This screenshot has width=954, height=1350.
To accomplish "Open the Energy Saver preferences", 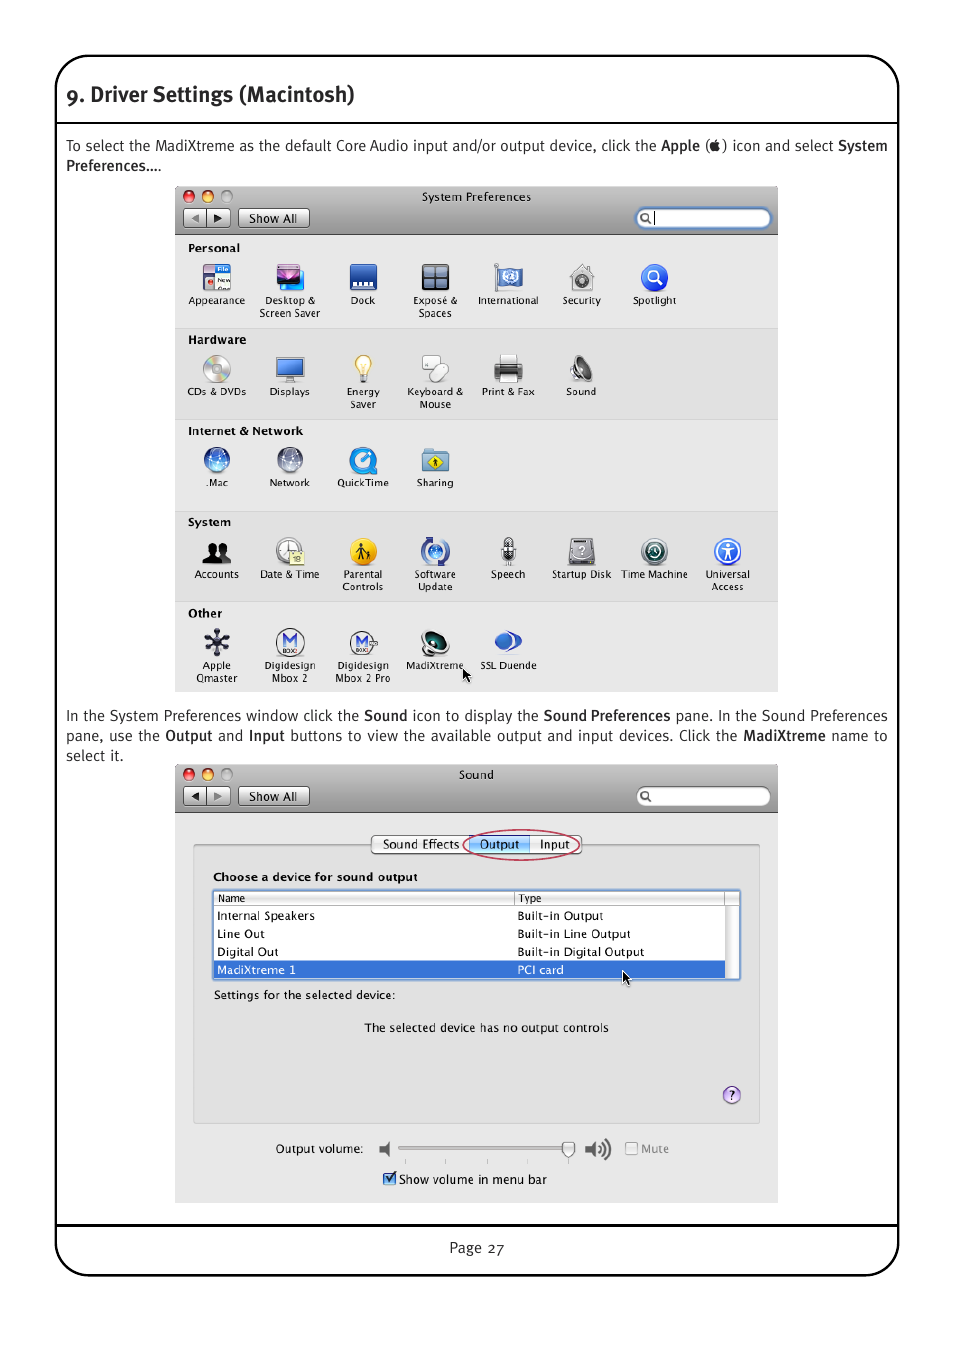I will pyautogui.click(x=363, y=370).
